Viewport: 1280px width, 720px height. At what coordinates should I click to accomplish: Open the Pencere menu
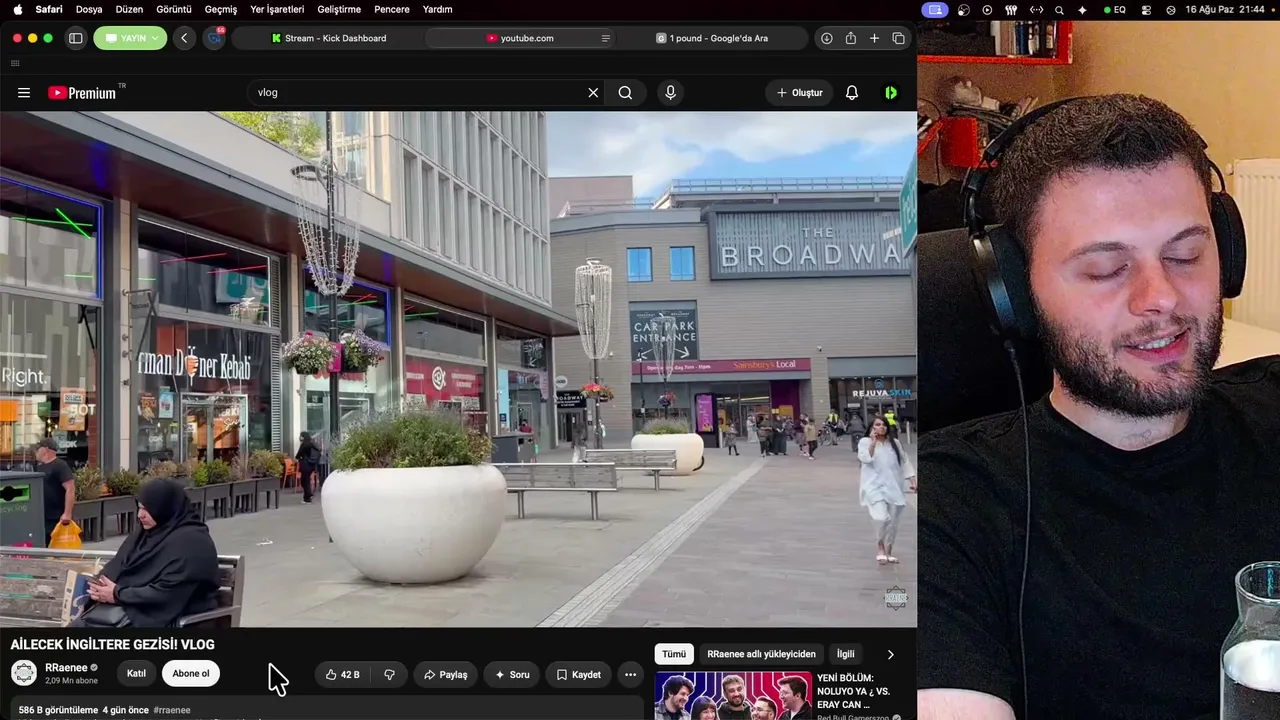(392, 9)
